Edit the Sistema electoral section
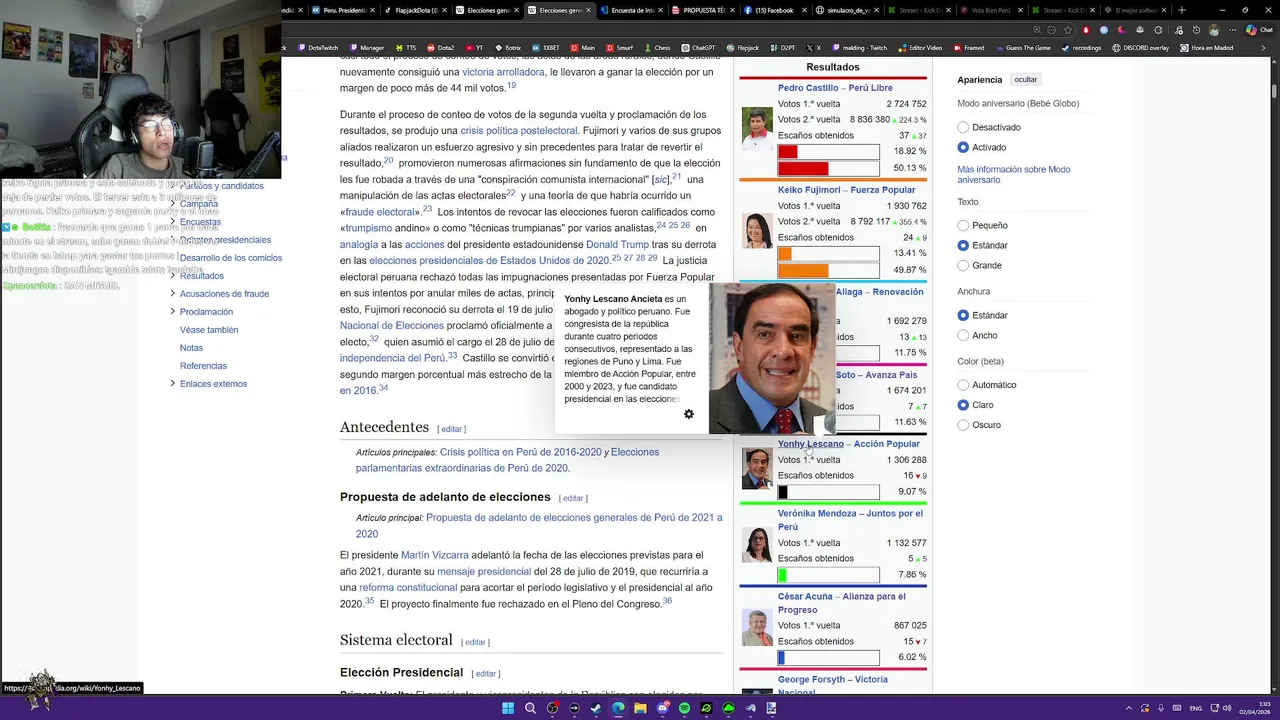The height and width of the screenshot is (720, 1280). pyautogui.click(x=475, y=642)
